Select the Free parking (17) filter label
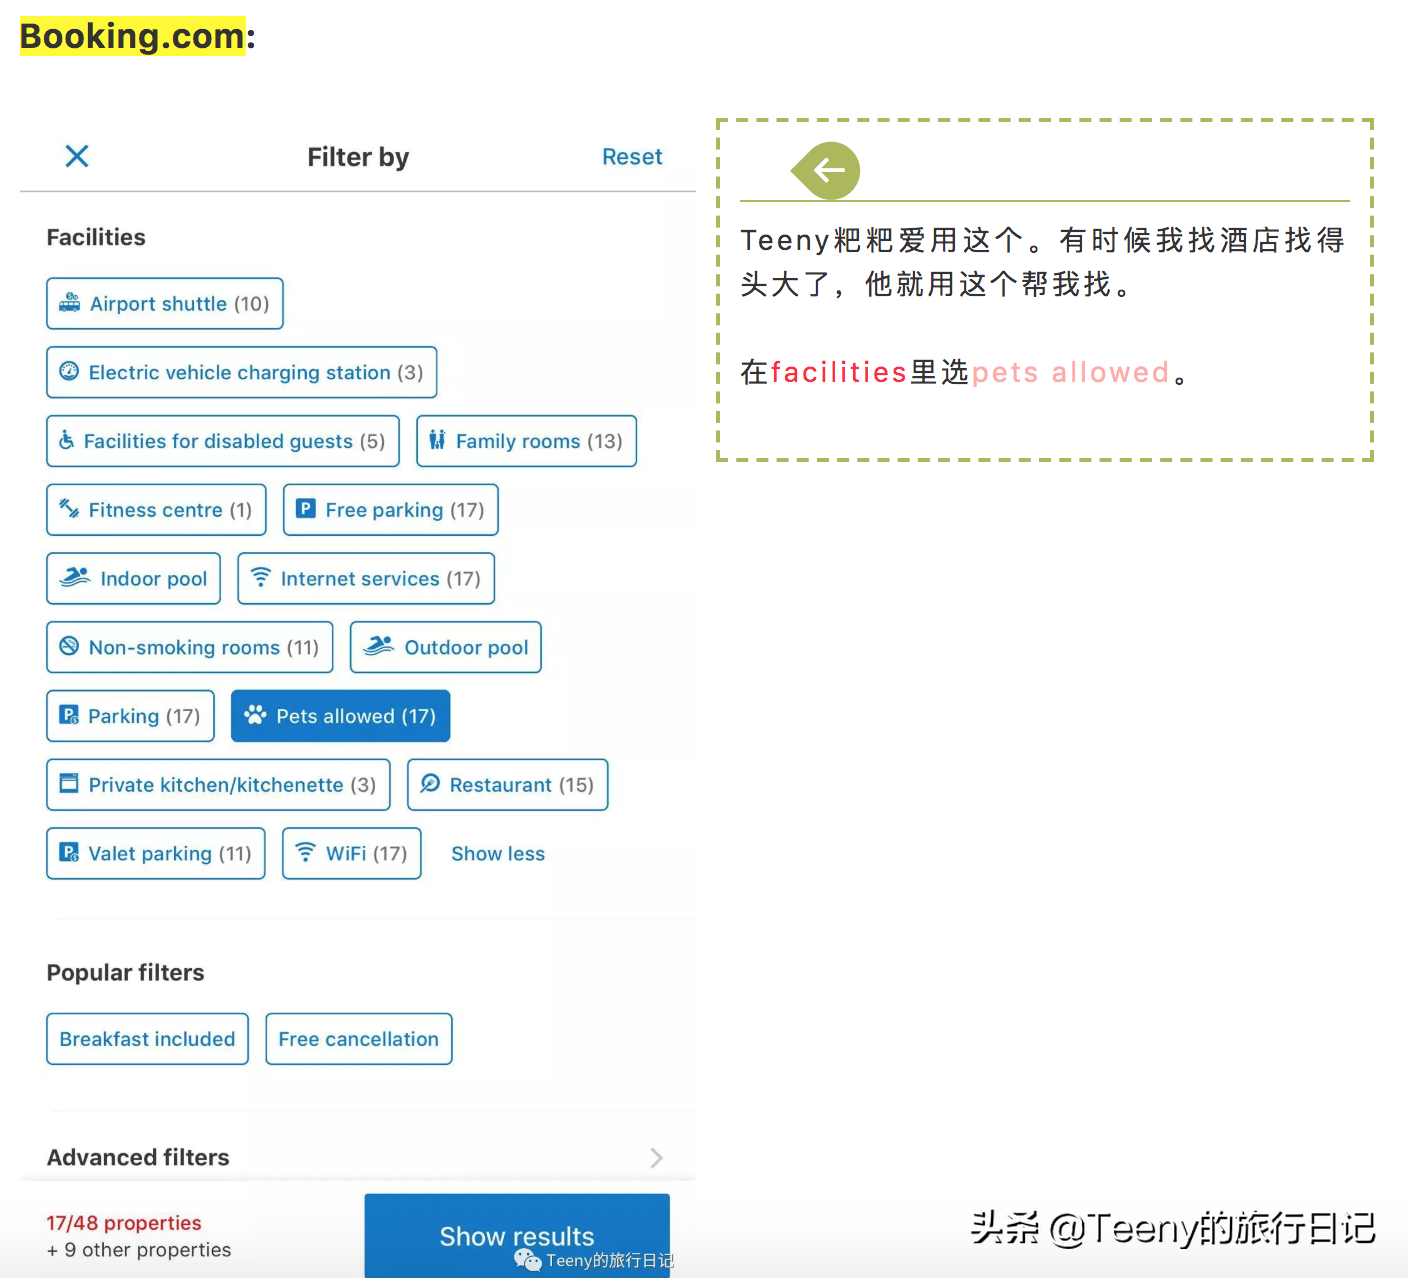The image size is (1408, 1278). [405, 510]
